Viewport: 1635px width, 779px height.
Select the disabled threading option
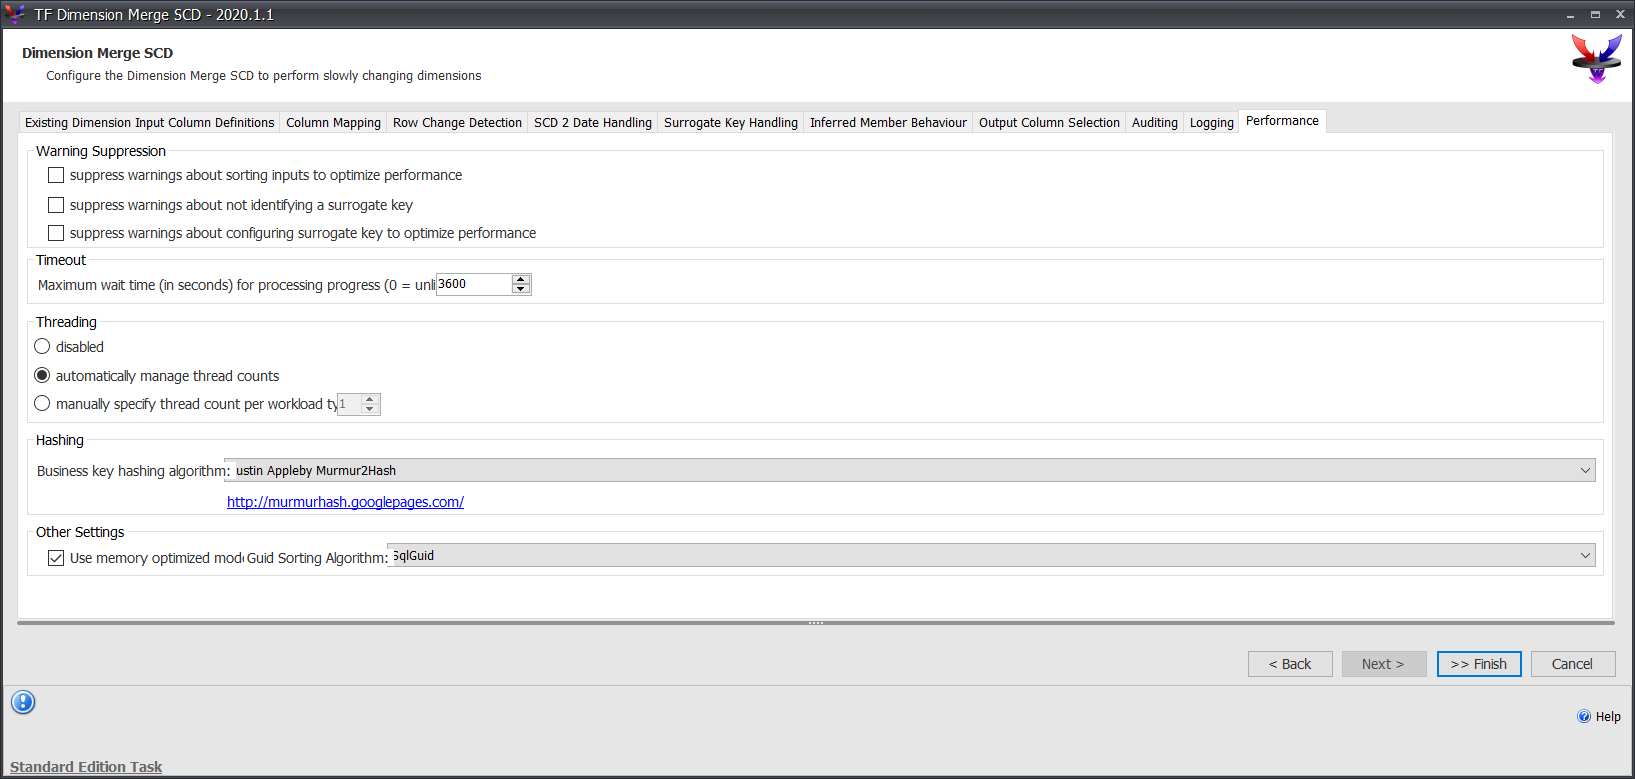click(x=42, y=347)
